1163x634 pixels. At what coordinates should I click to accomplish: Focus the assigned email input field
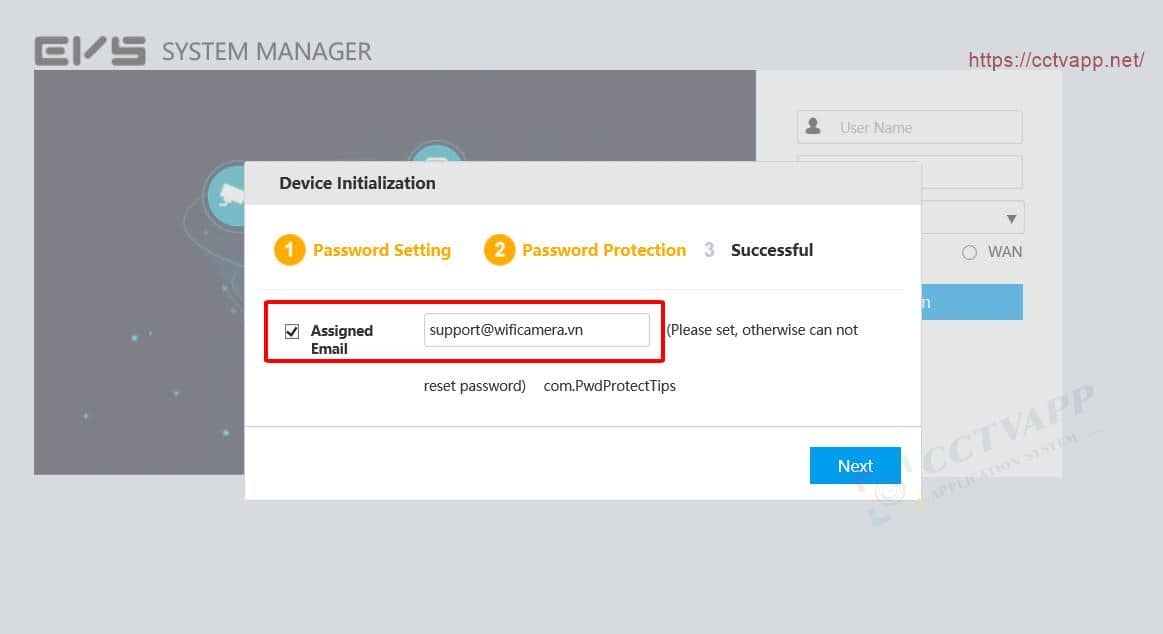pos(536,330)
